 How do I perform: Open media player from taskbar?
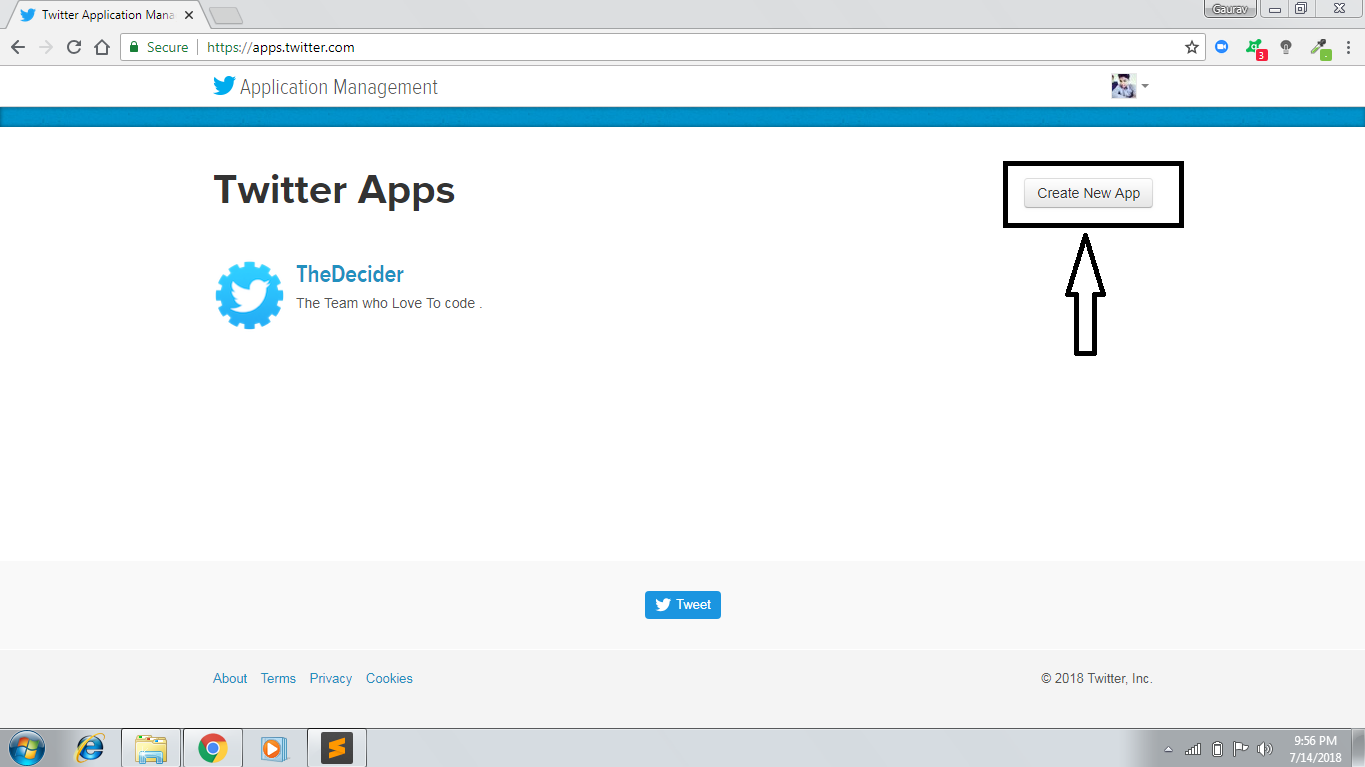pyautogui.click(x=273, y=748)
